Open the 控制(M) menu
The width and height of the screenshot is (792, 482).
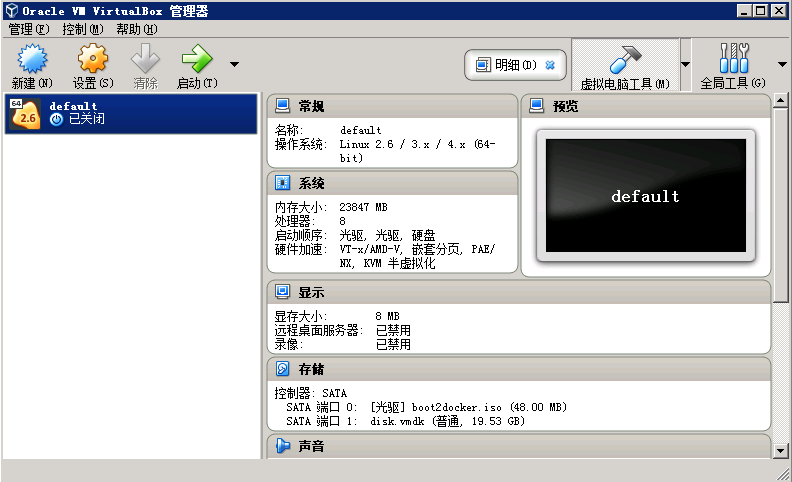pos(83,29)
